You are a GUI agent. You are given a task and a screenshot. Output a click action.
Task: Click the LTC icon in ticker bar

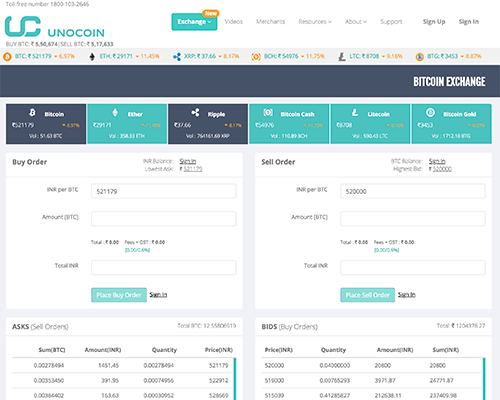pos(342,57)
